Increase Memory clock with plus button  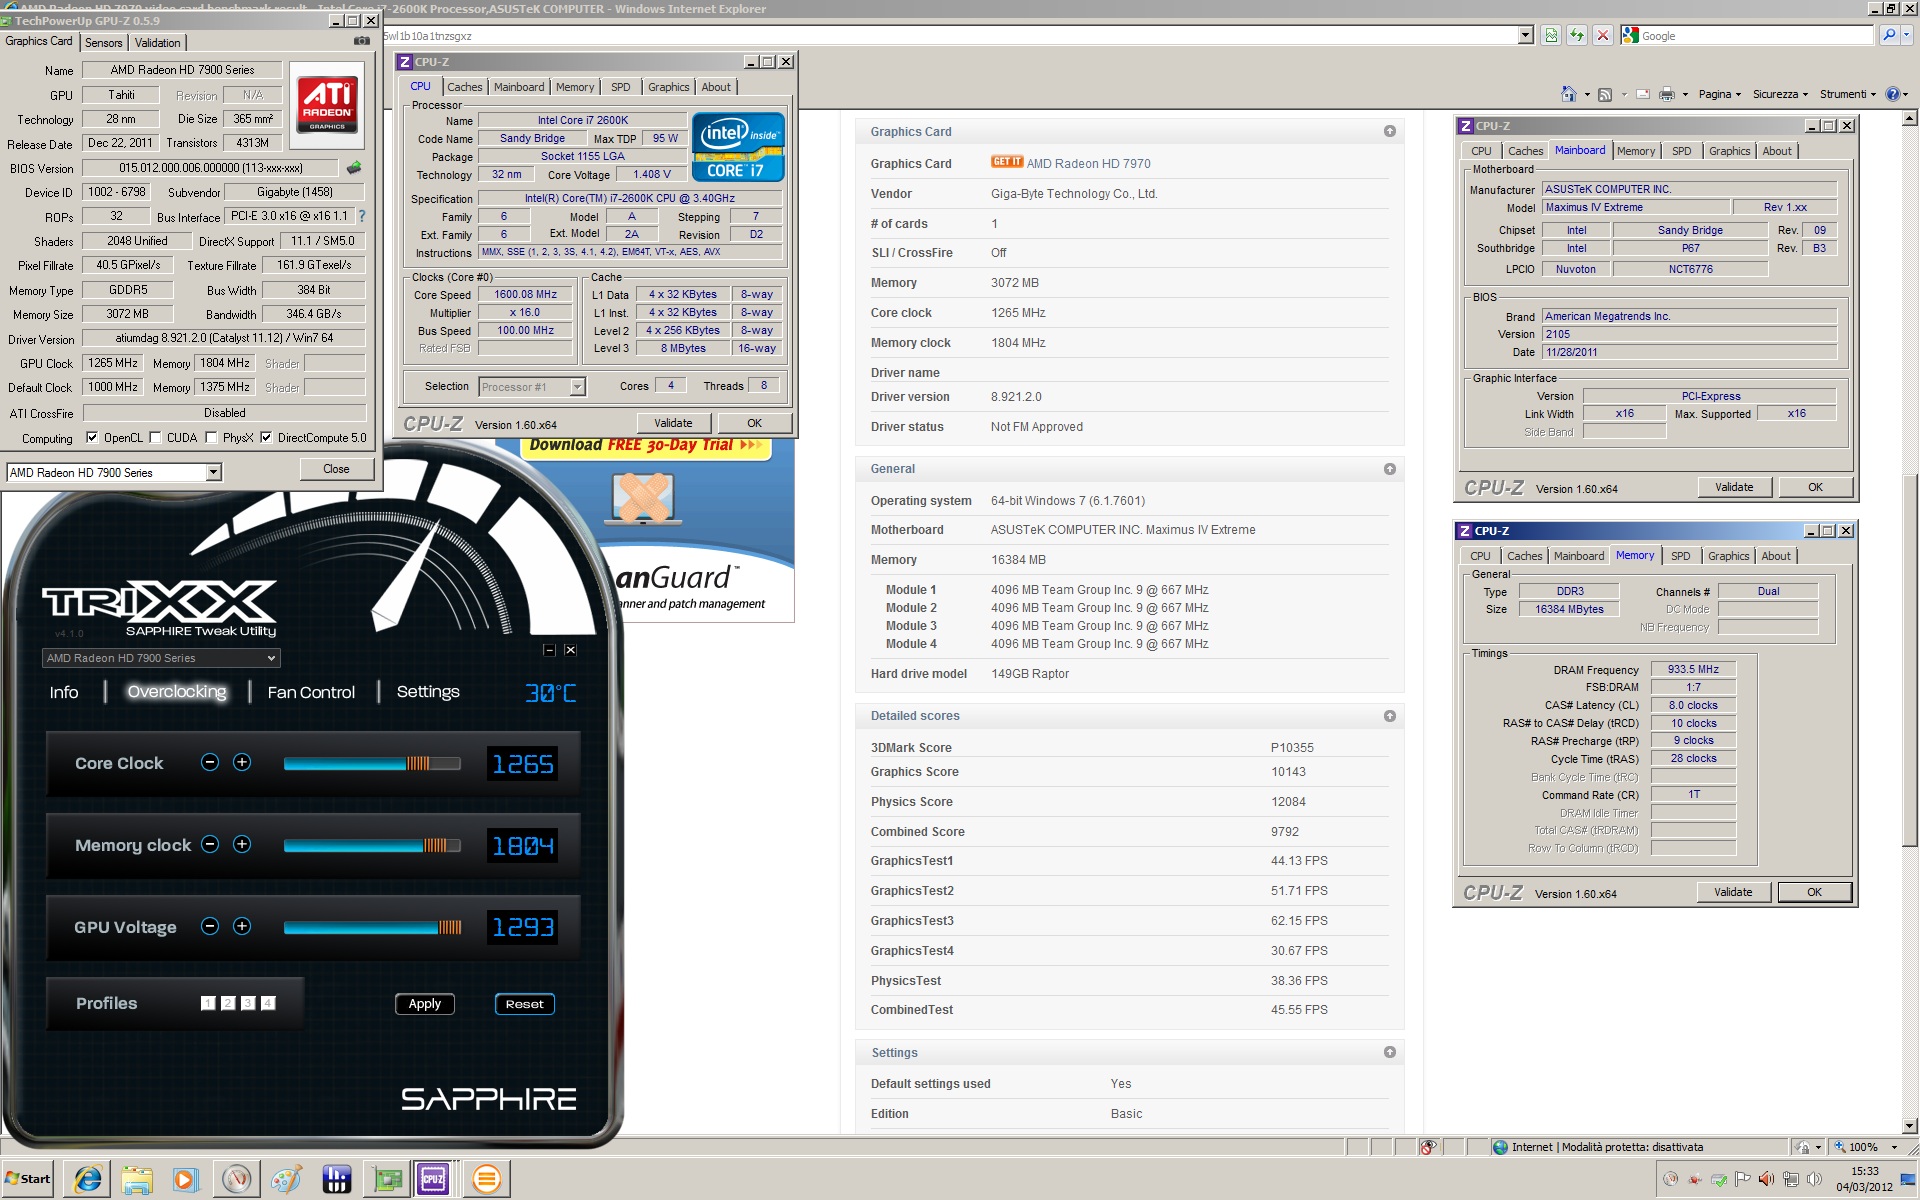click(x=242, y=844)
